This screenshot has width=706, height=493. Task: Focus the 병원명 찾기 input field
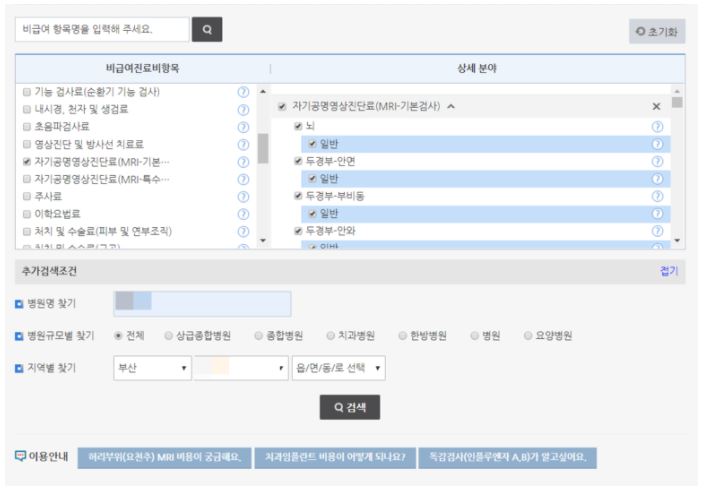202,304
